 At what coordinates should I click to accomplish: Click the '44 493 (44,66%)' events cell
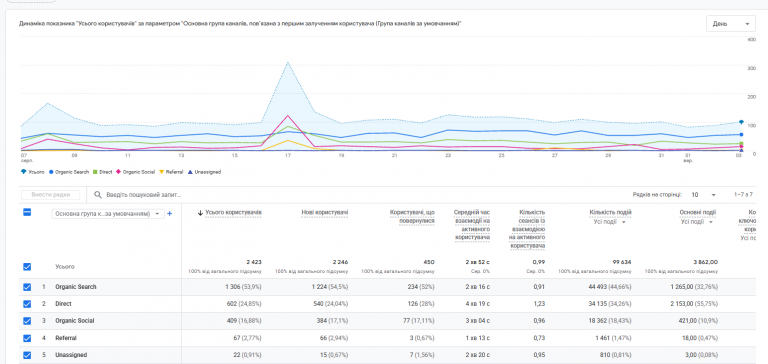610,287
